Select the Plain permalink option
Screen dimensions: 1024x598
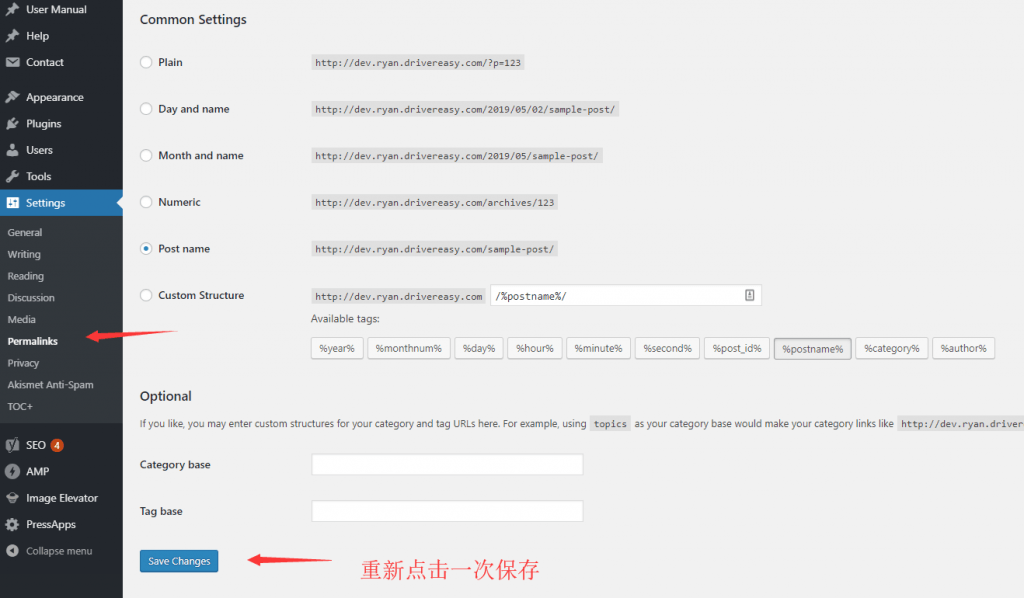click(x=146, y=62)
